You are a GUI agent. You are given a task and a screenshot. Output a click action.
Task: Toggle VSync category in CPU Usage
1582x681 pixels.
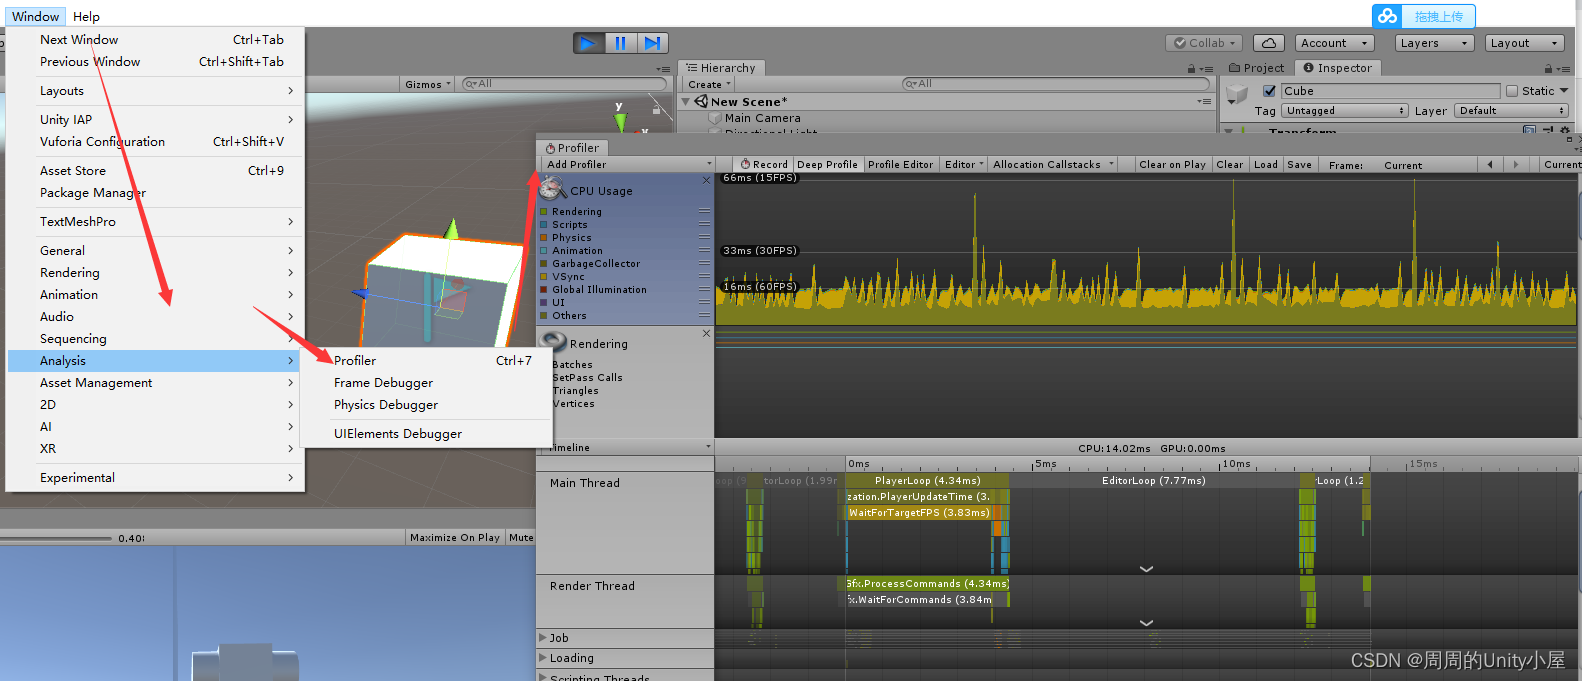coord(544,276)
